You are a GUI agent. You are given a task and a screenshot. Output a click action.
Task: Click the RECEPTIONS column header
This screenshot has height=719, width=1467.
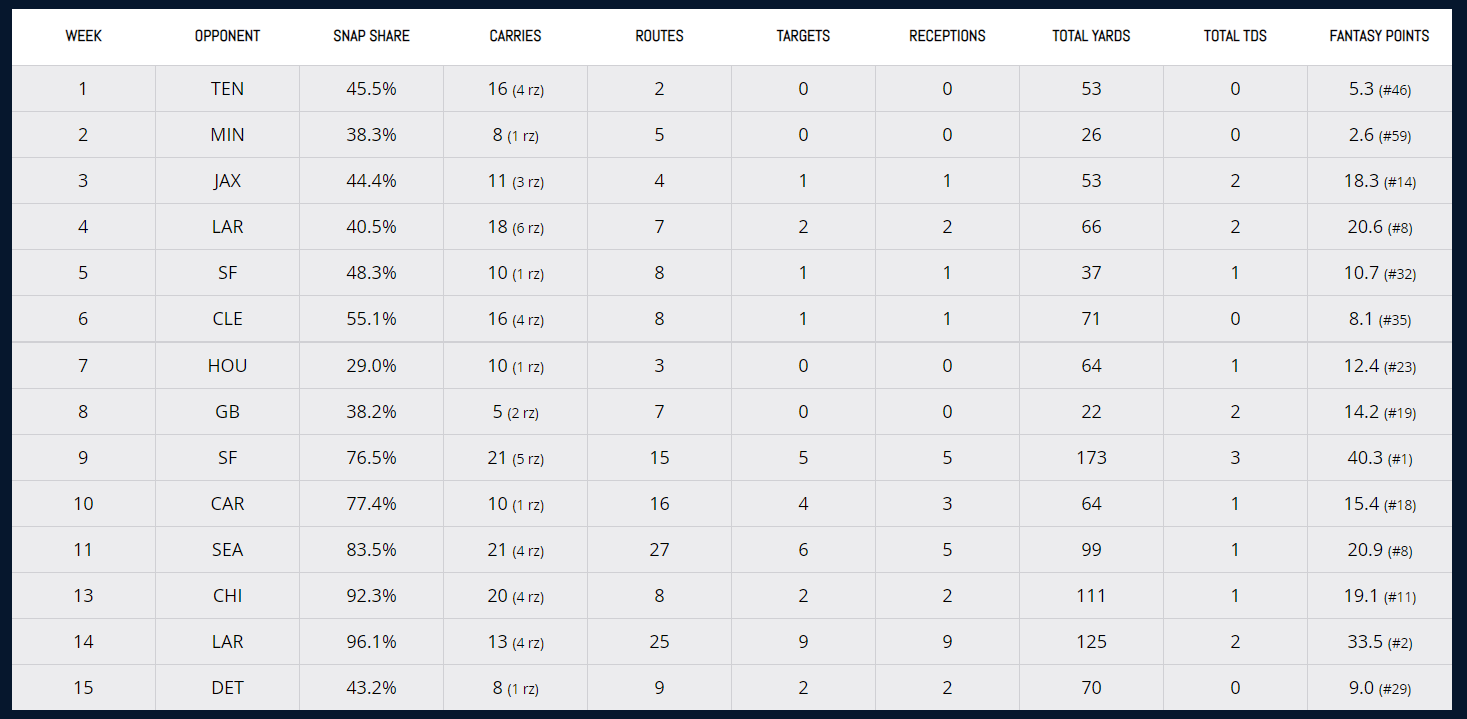tap(947, 36)
